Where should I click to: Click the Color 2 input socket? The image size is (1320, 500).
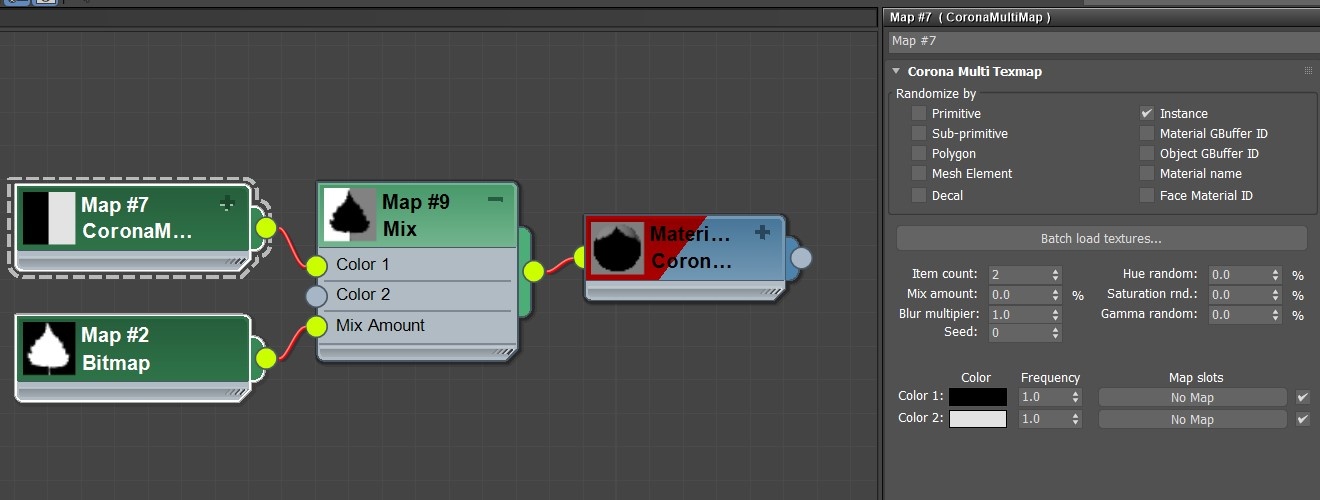(x=316, y=295)
